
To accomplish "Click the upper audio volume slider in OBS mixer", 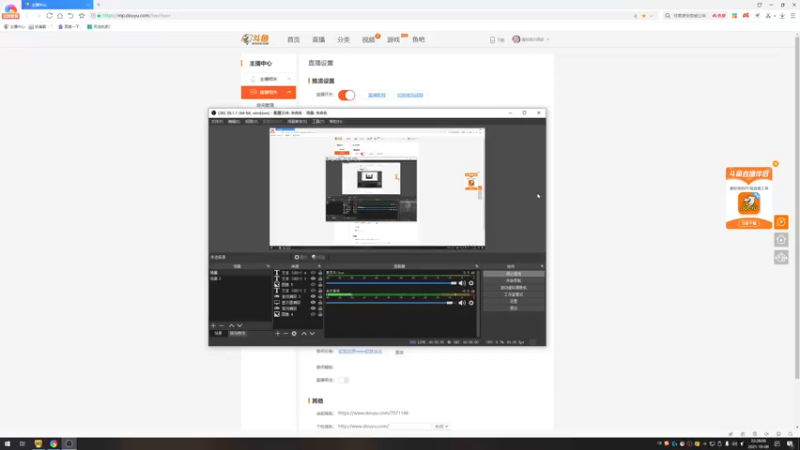I will click(x=391, y=283).
